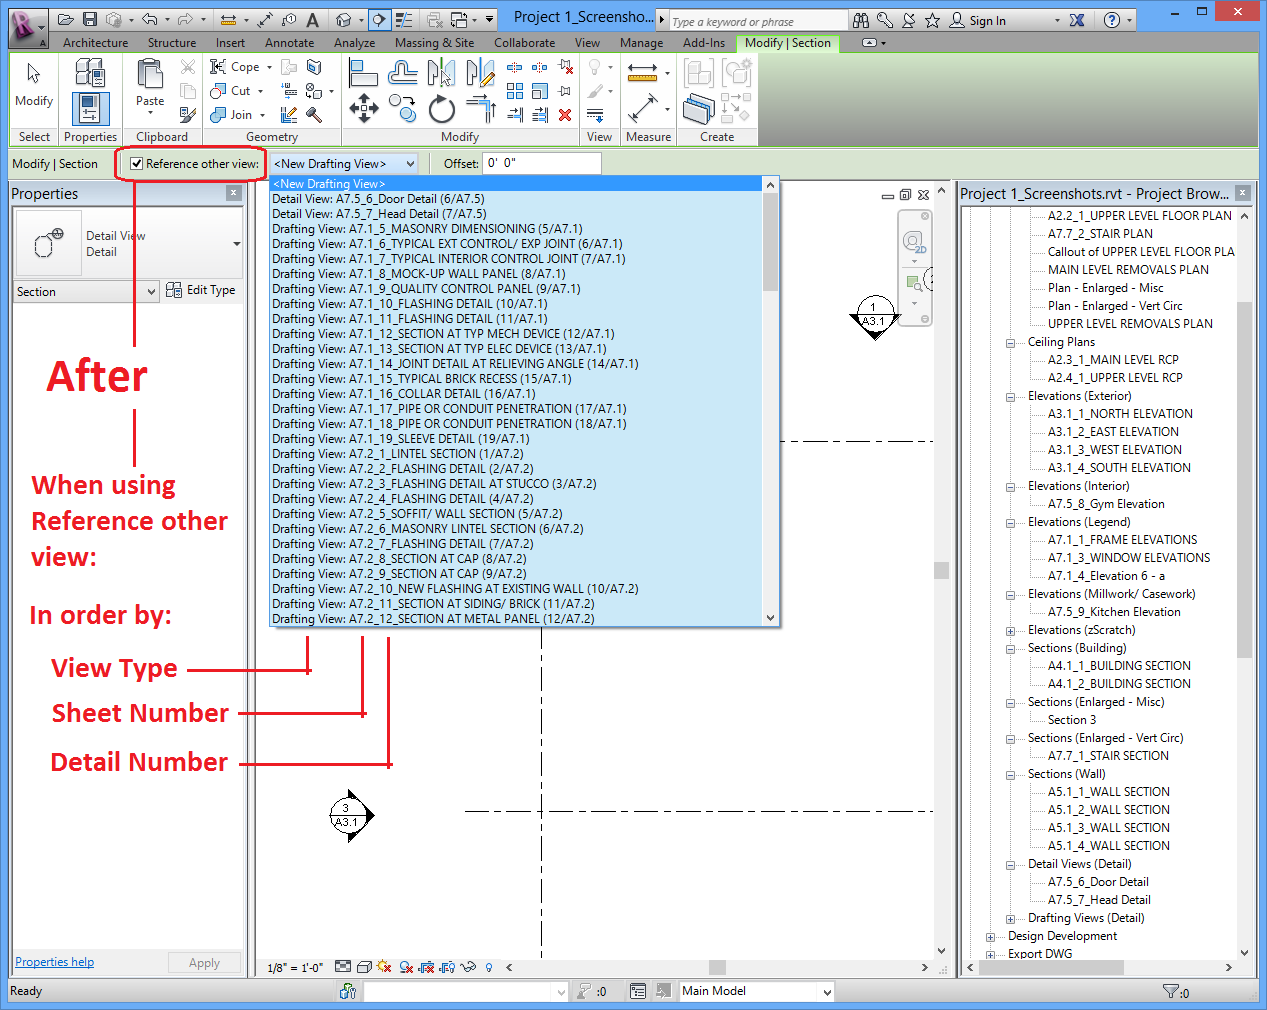Viewport: 1267px width, 1010px height.
Task: Collapse the Ceiling Plans tree node
Action: coord(1011,342)
